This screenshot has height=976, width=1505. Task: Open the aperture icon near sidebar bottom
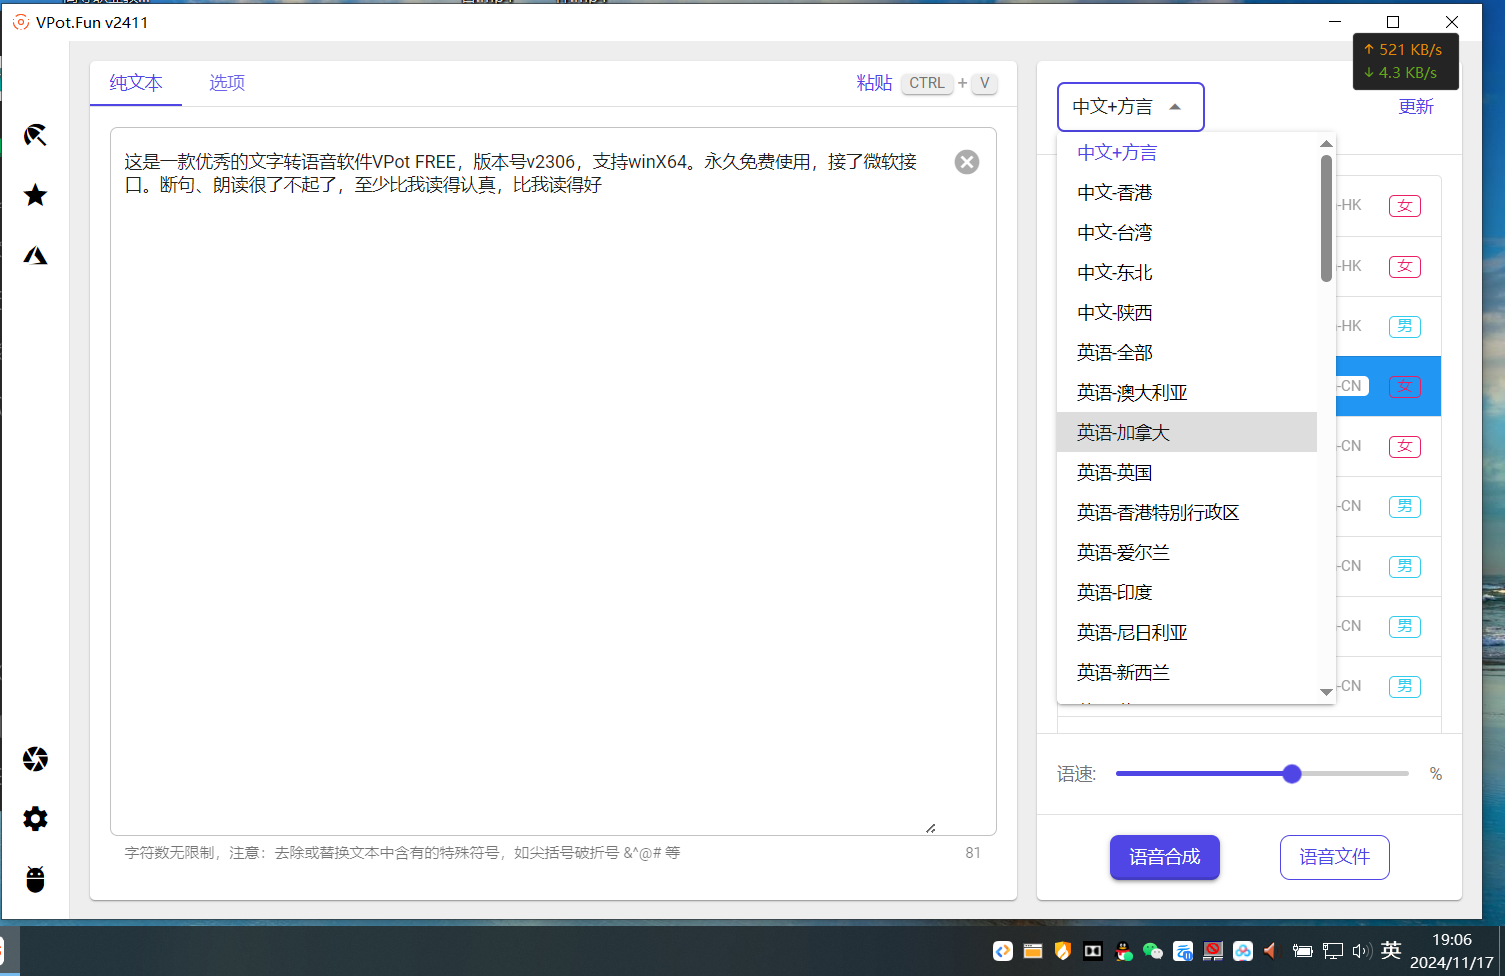[35, 759]
